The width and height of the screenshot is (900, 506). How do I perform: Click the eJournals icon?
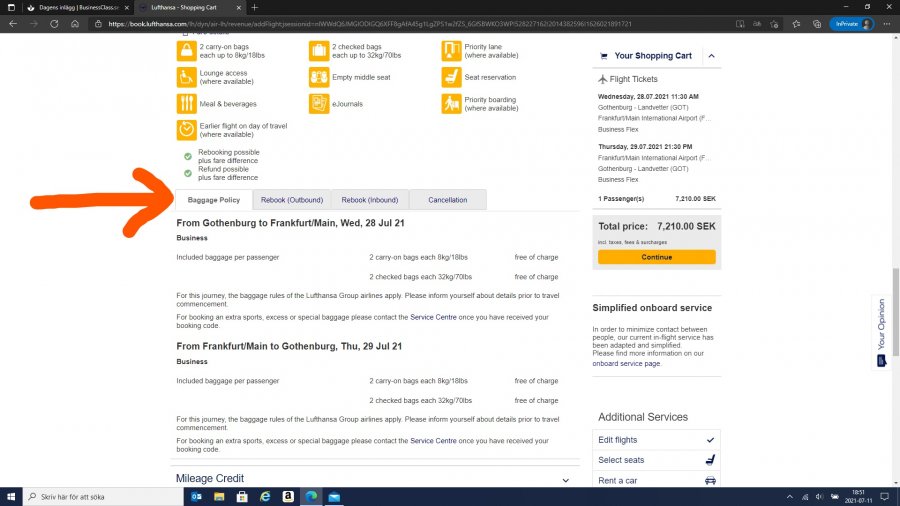click(319, 104)
